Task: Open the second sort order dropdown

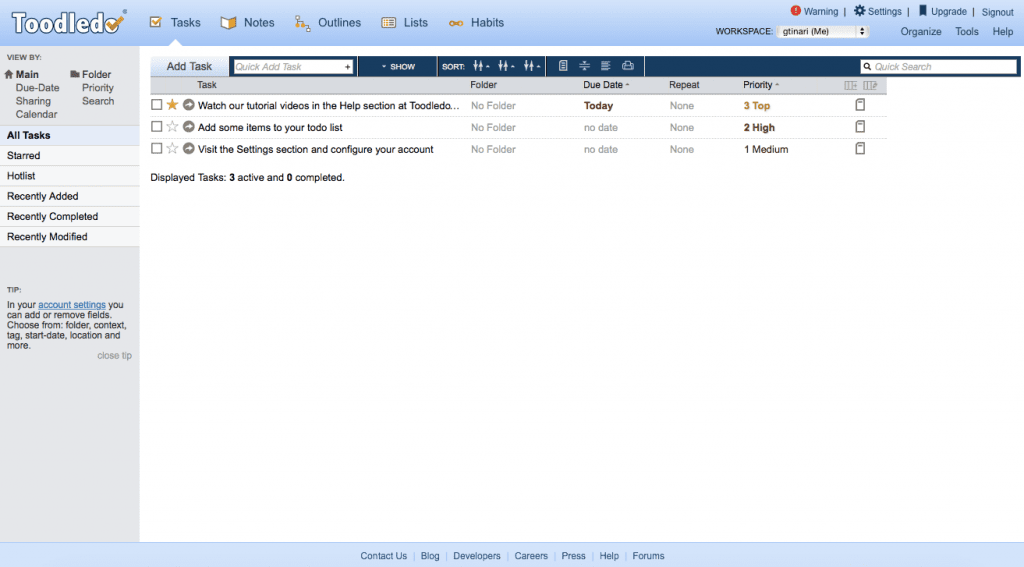Action: tap(506, 66)
